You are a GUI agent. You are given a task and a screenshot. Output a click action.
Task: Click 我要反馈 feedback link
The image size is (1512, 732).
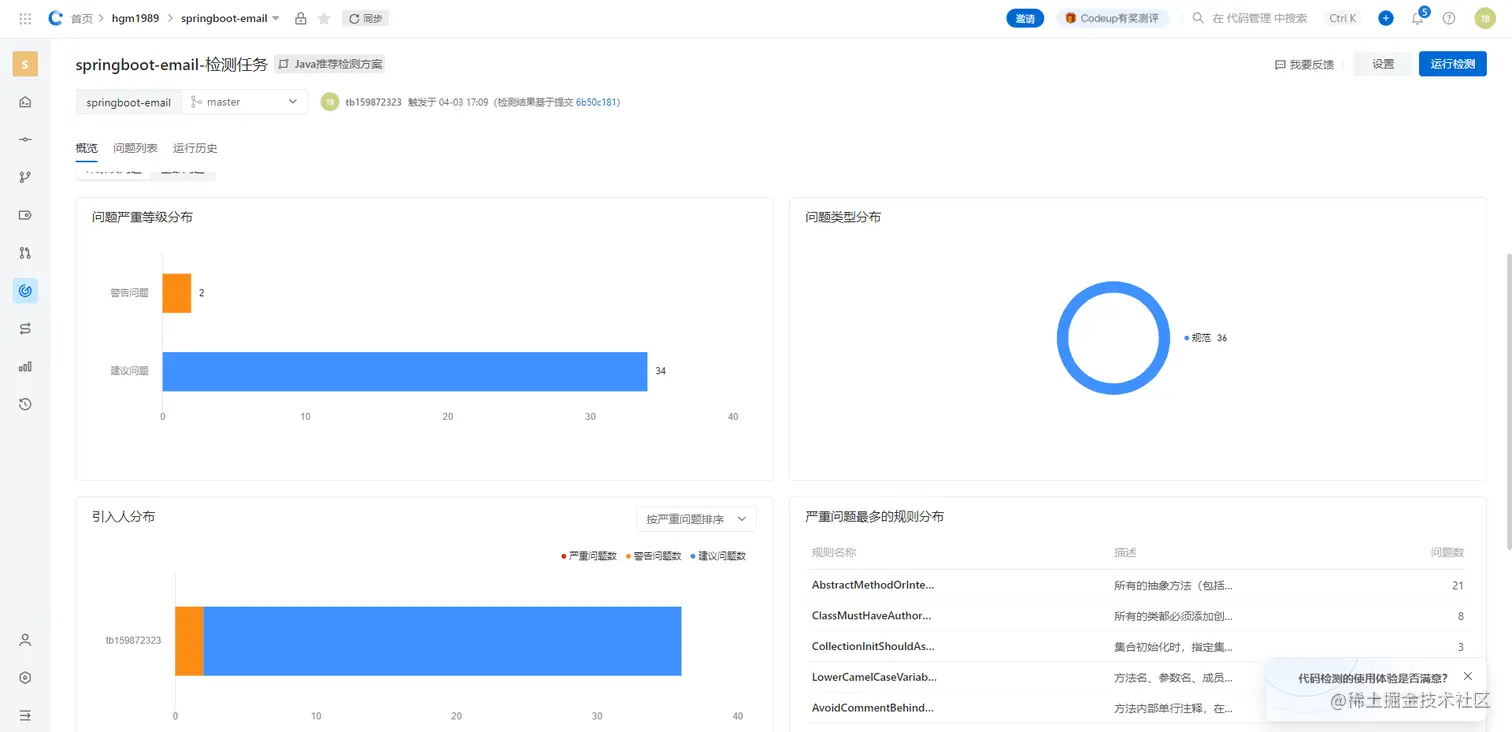1304,64
